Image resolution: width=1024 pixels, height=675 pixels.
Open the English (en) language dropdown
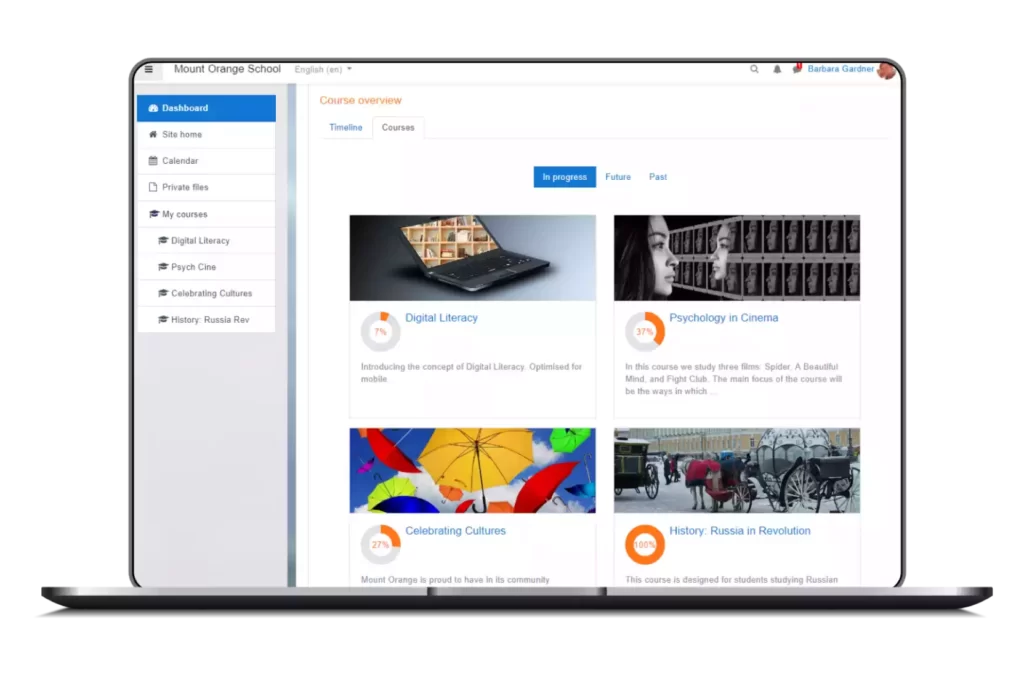tap(323, 70)
